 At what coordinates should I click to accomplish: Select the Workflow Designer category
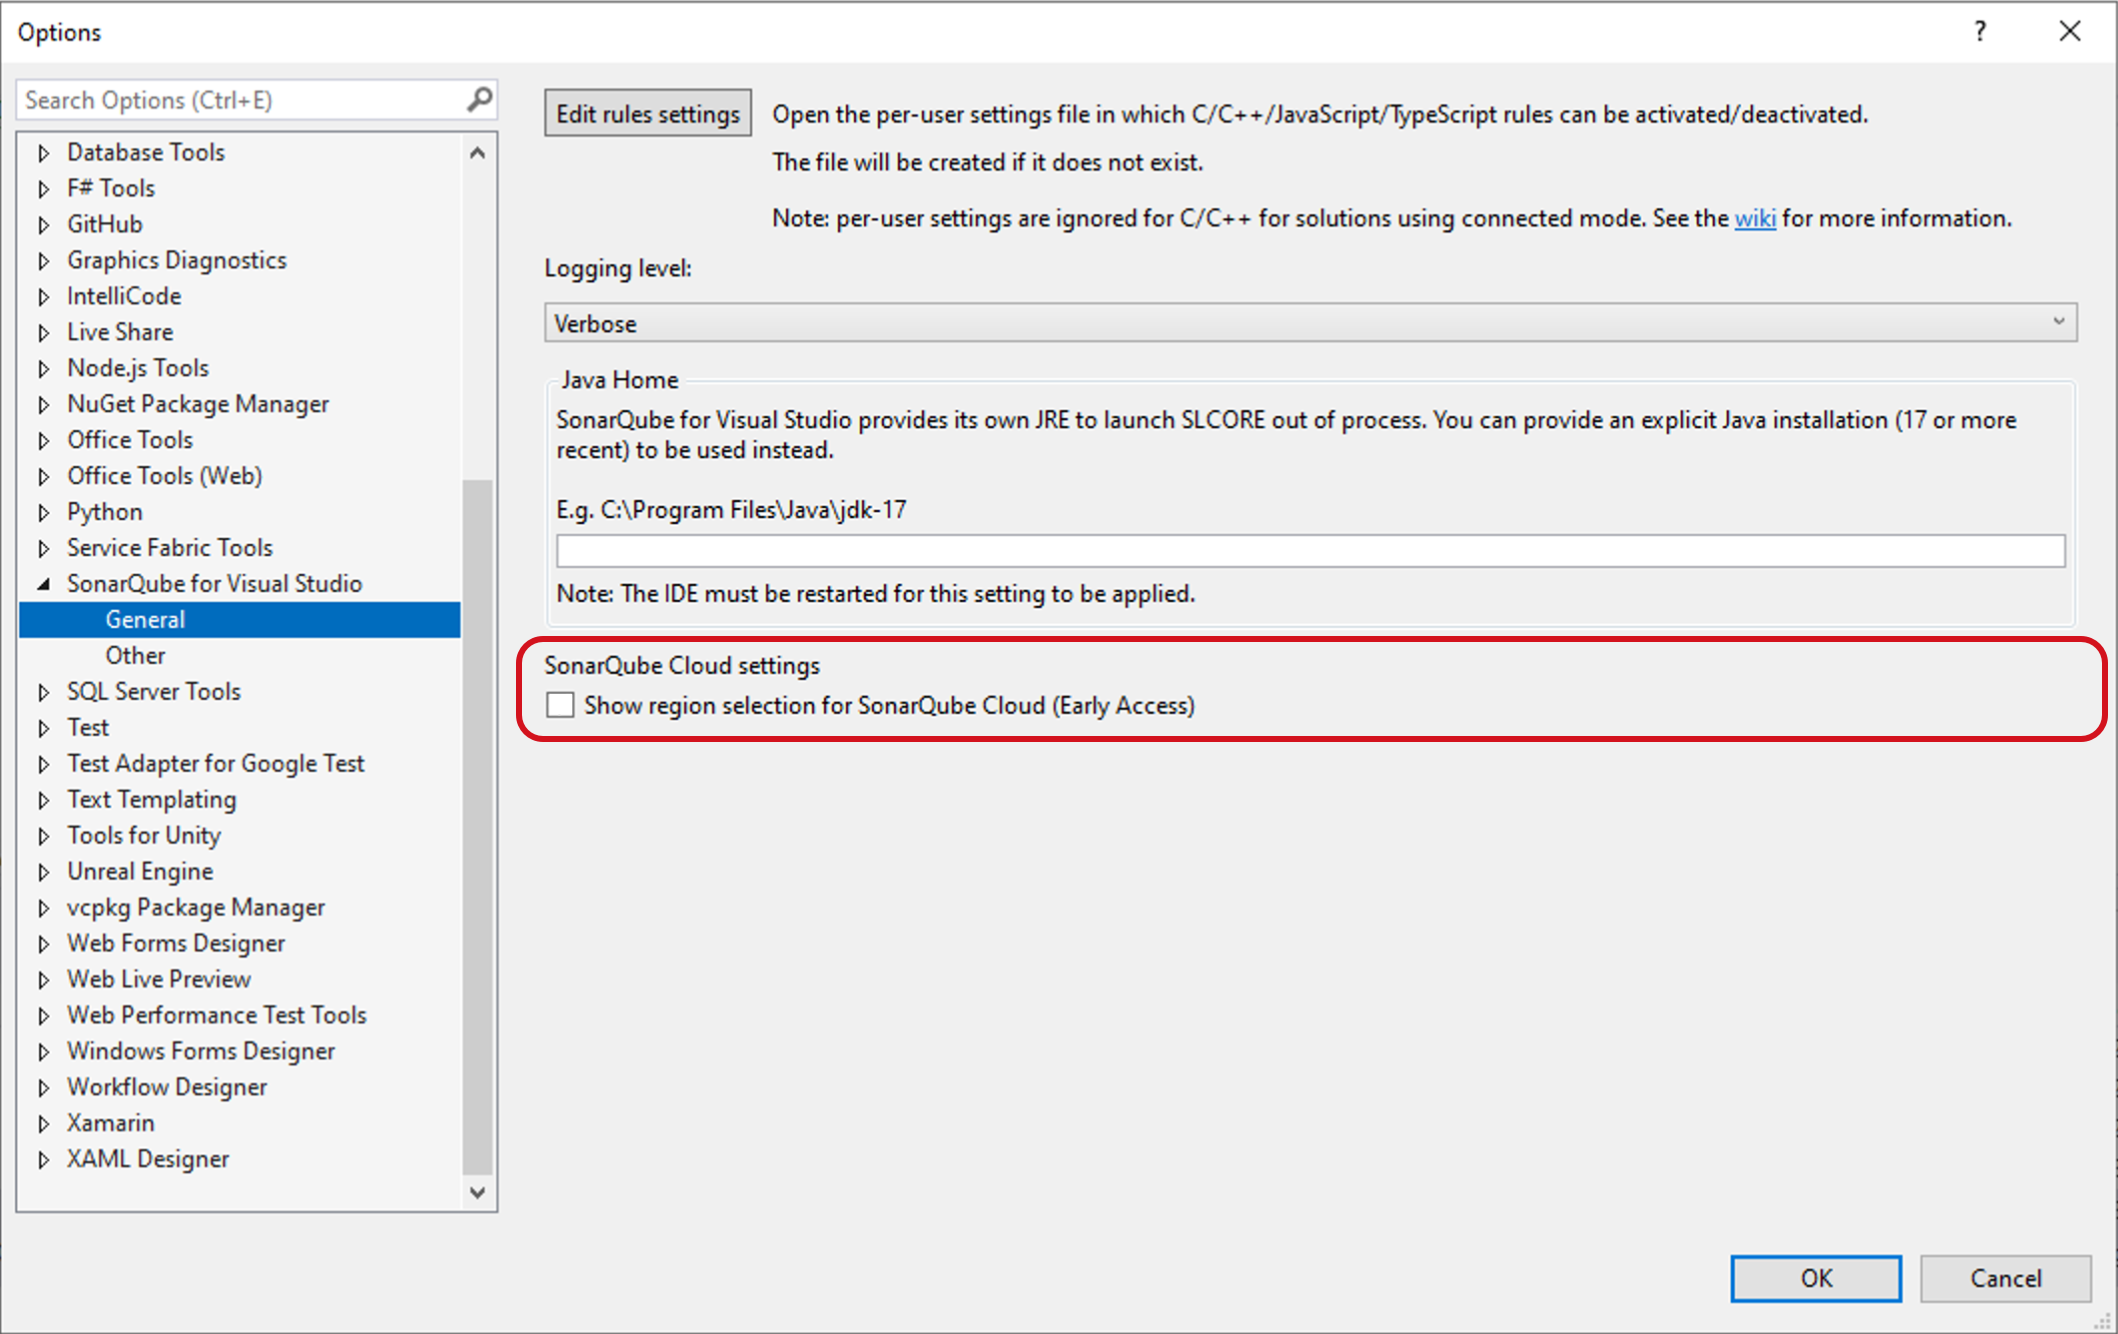[x=167, y=1088]
